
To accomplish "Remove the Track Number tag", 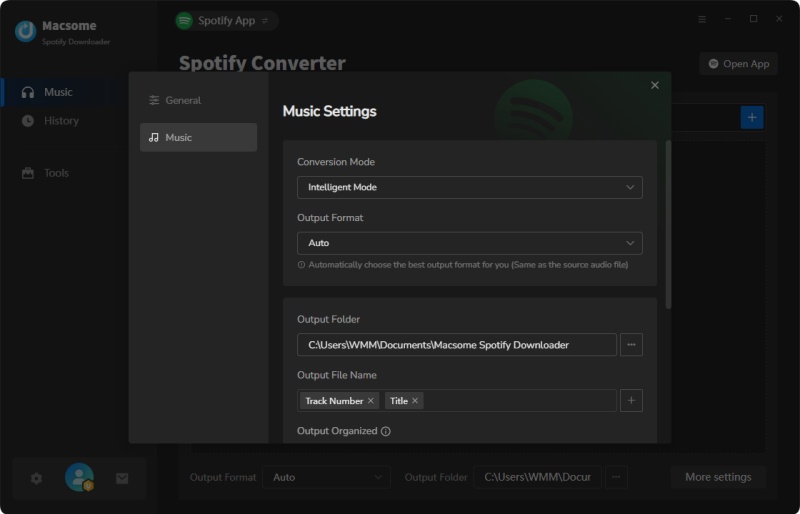I will 371,401.
